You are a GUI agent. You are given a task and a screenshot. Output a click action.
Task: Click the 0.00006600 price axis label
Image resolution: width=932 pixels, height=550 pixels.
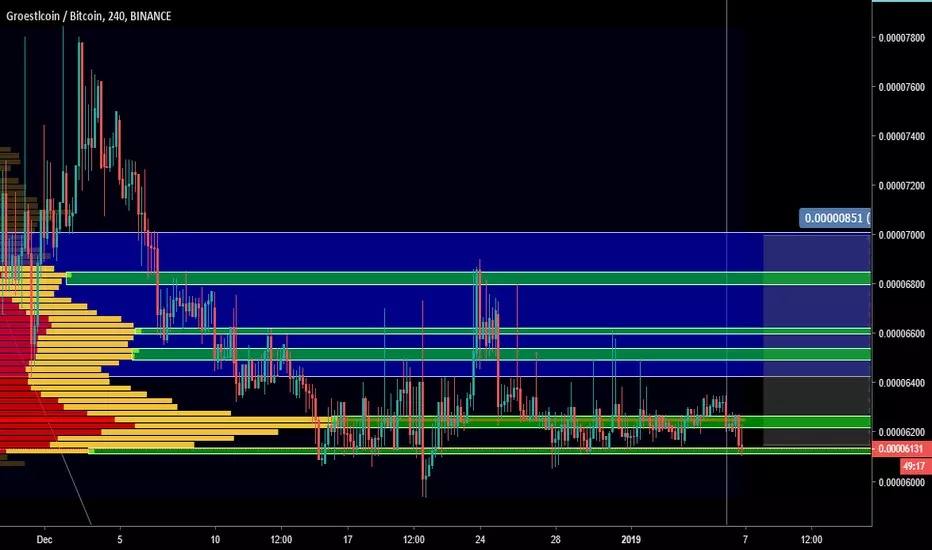tap(902, 334)
